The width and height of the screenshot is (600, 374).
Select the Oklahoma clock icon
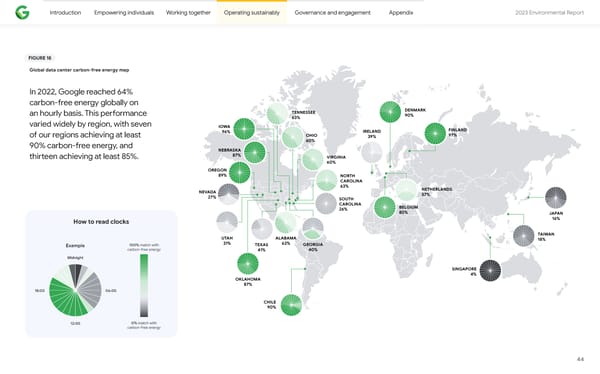(x=248, y=264)
